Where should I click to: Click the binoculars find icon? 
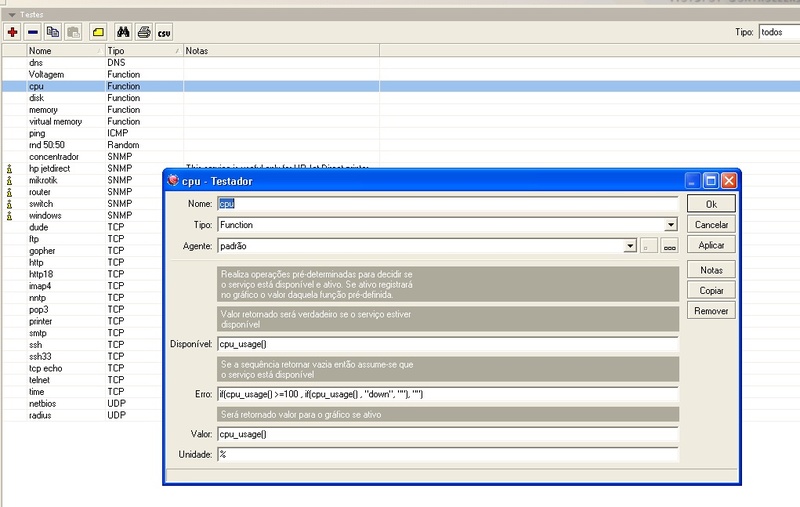pyautogui.click(x=123, y=32)
